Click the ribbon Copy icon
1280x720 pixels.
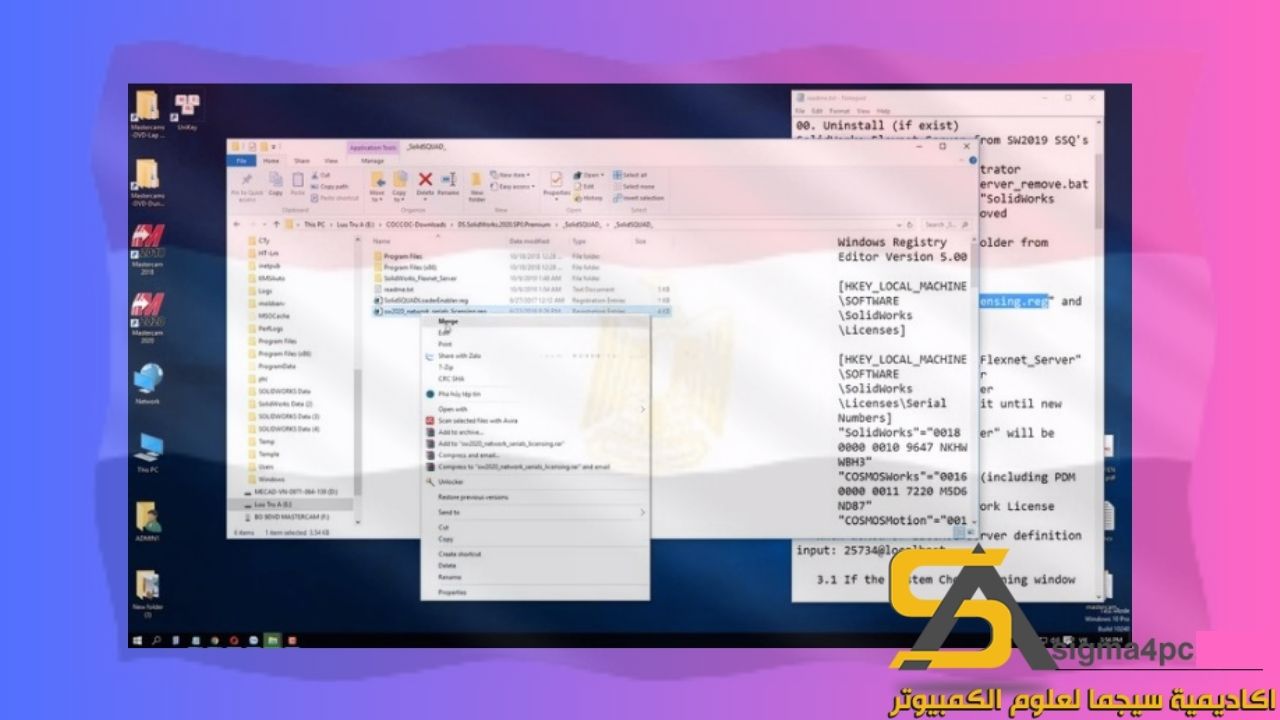[275, 184]
